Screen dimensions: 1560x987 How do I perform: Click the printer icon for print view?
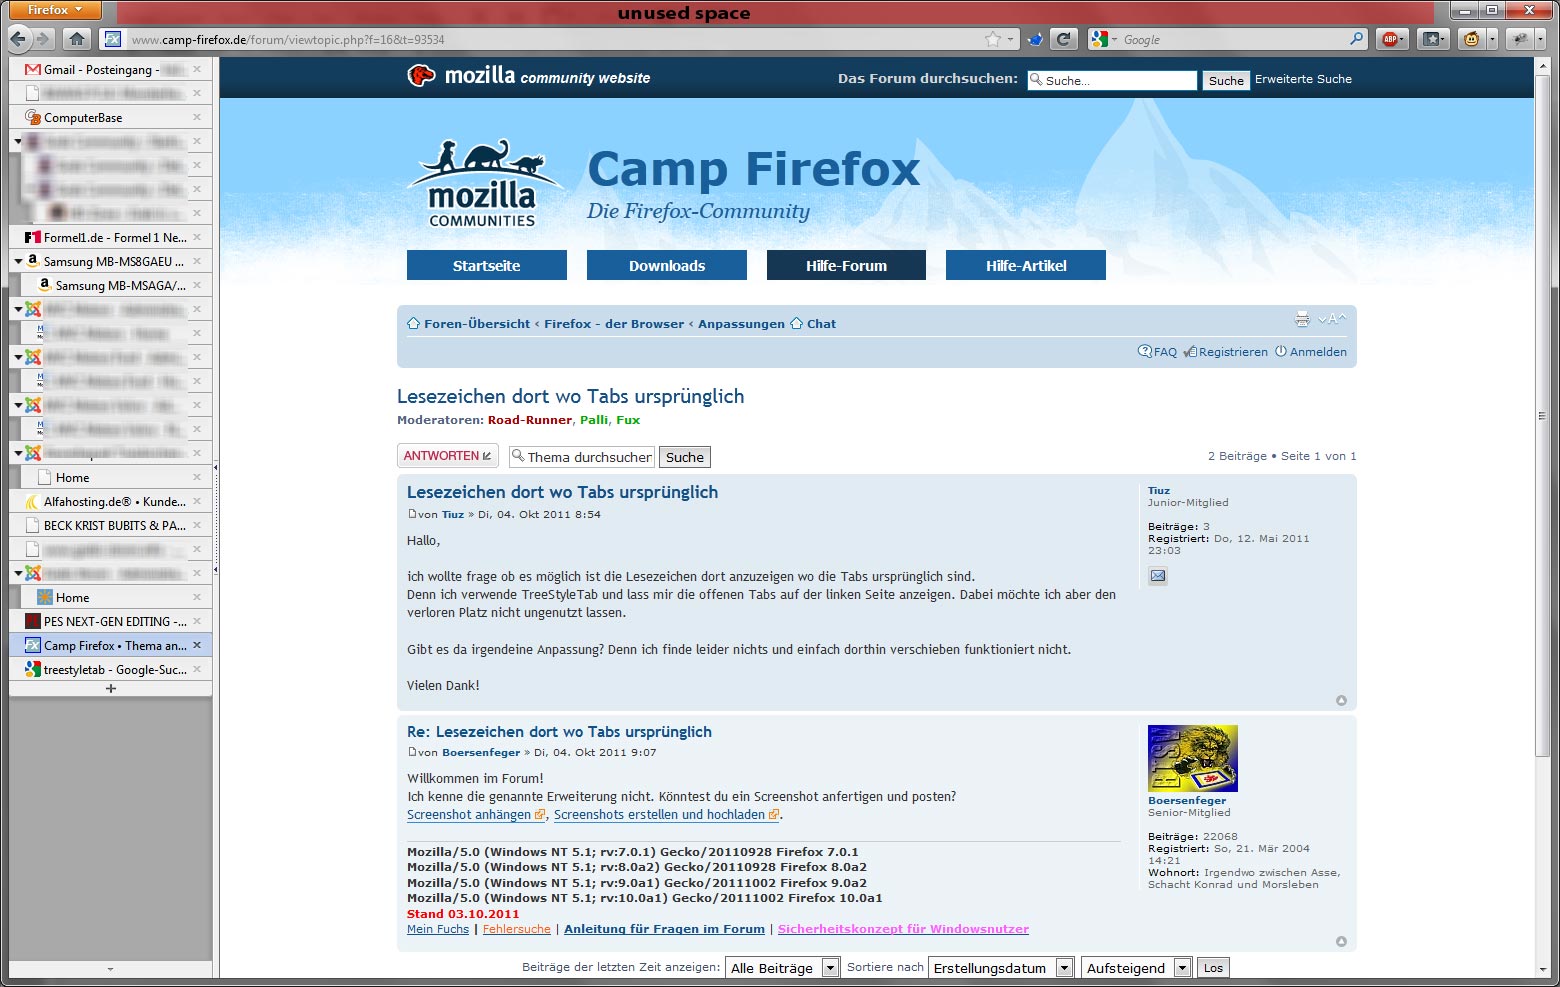(x=1302, y=319)
